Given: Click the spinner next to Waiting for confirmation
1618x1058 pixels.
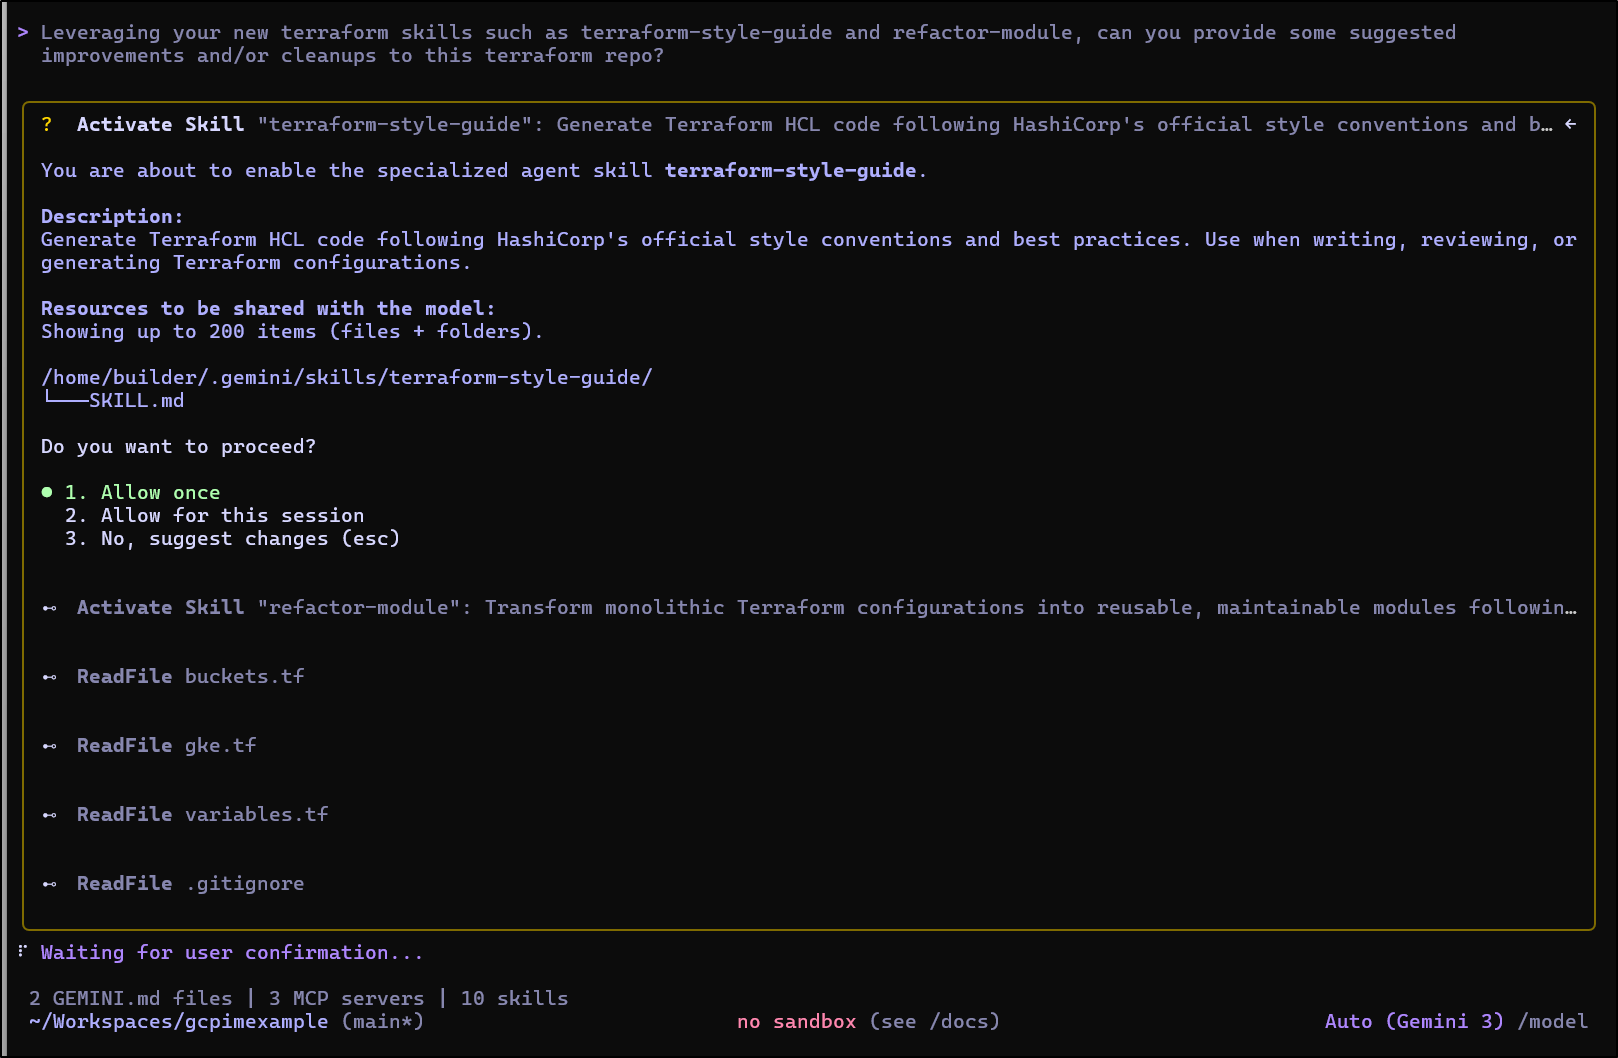Looking at the screenshot, I should tap(22, 952).
